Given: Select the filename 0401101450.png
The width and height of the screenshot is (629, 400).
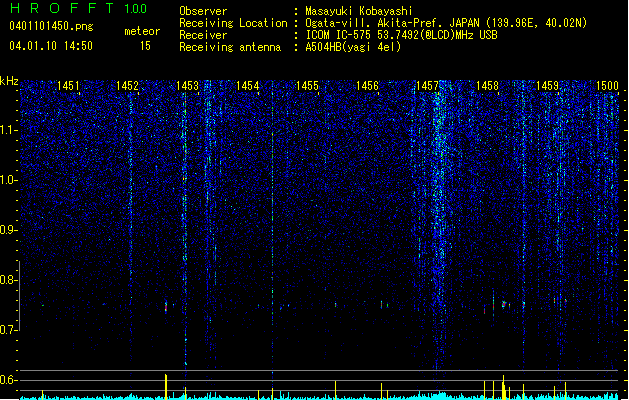Looking at the screenshot, I should [51, 26].
